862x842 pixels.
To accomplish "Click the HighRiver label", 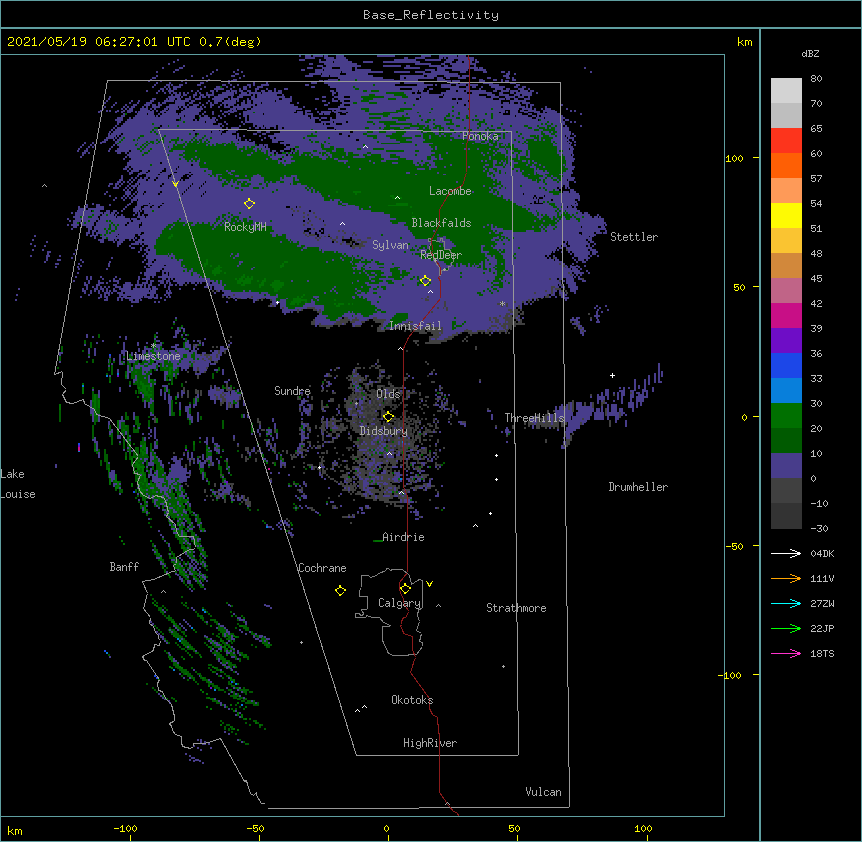I will tap(430, 743).
